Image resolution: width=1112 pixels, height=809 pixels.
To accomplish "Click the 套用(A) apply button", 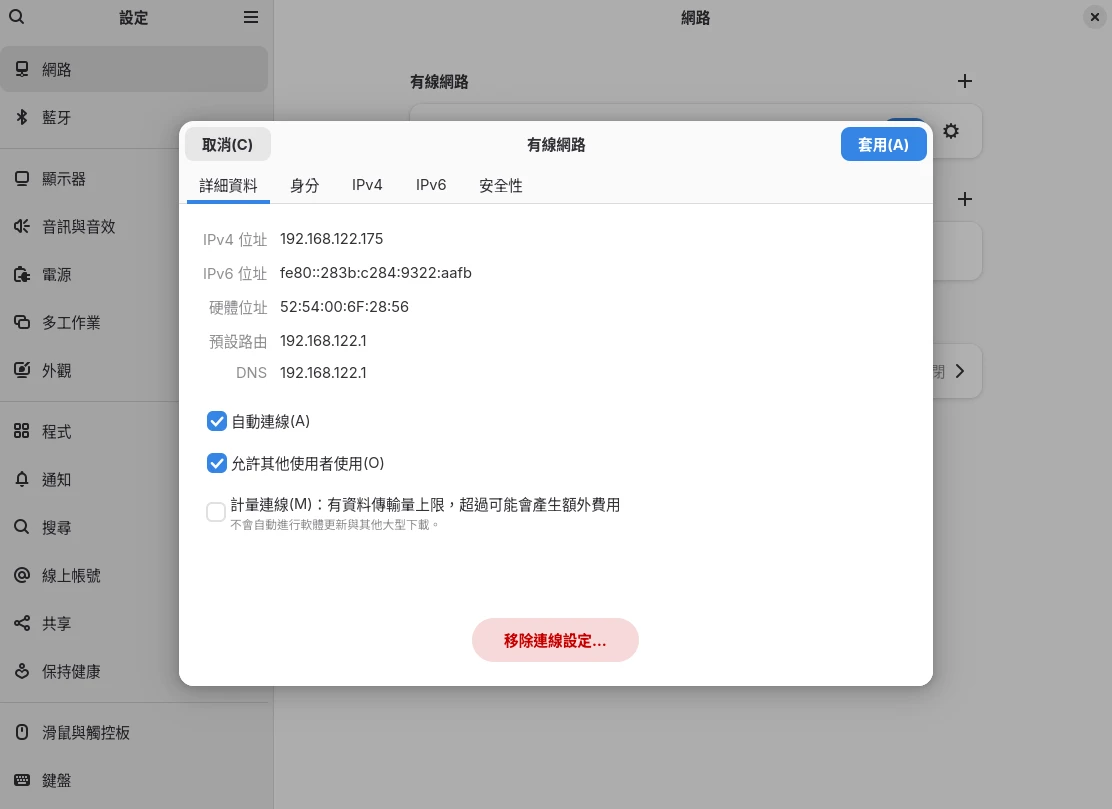I will 883,144.
